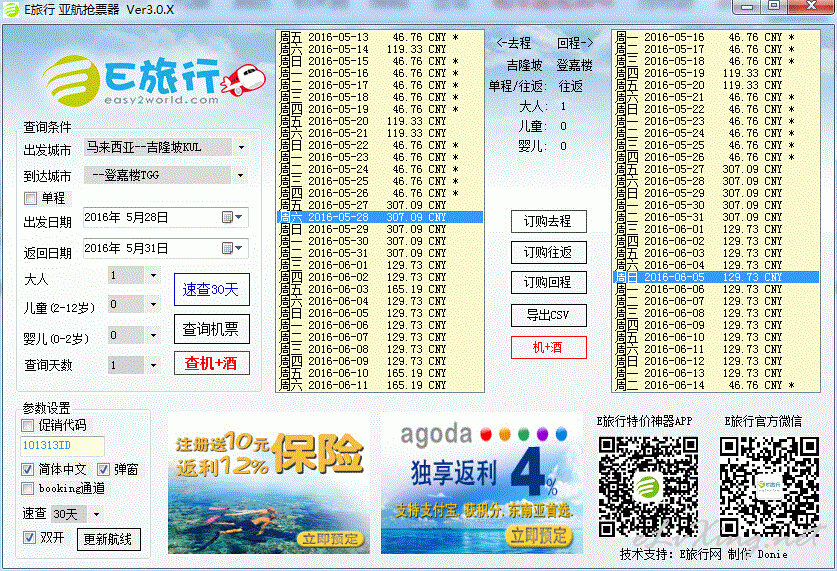Screen dimensions: 837x571
Task: Click the 更新航线 button
Action: coord(108,540)
